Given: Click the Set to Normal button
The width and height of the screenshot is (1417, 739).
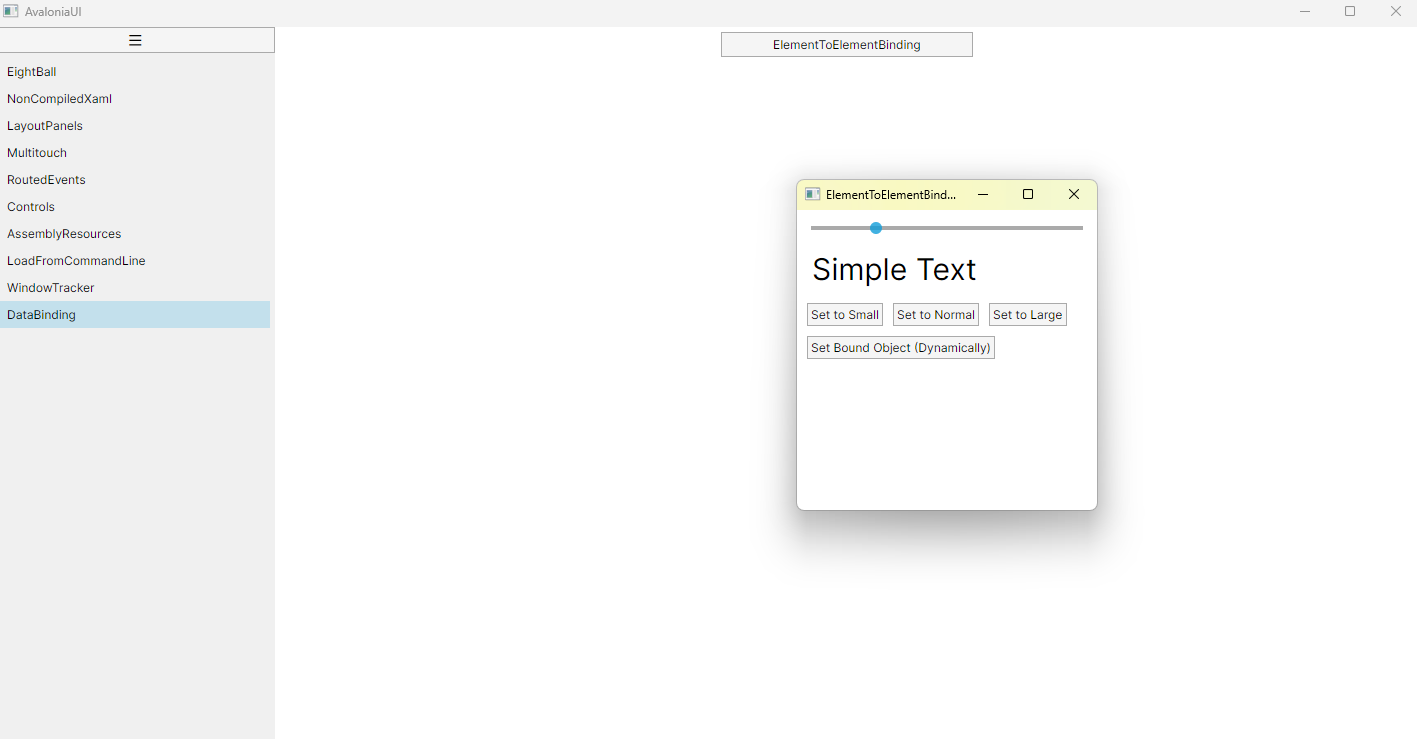Looking at the screenshot, I should click(936, 315).
